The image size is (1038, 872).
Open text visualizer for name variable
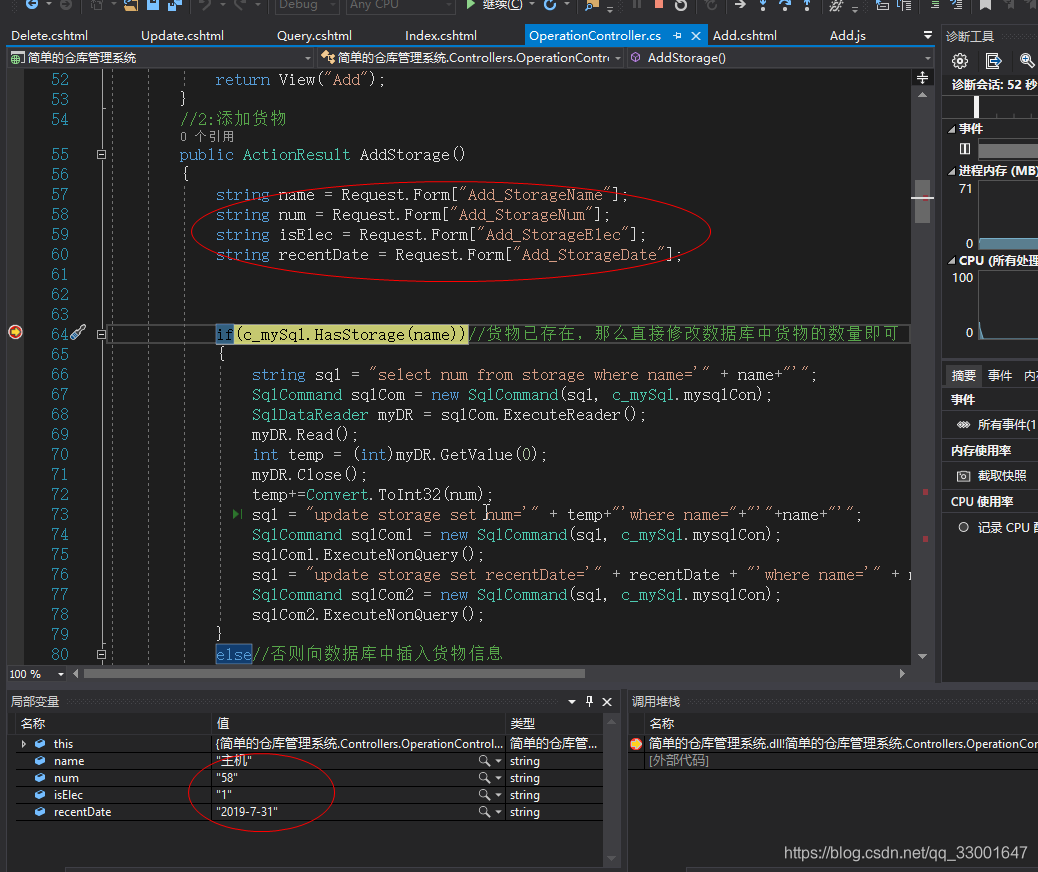point(485,761)
